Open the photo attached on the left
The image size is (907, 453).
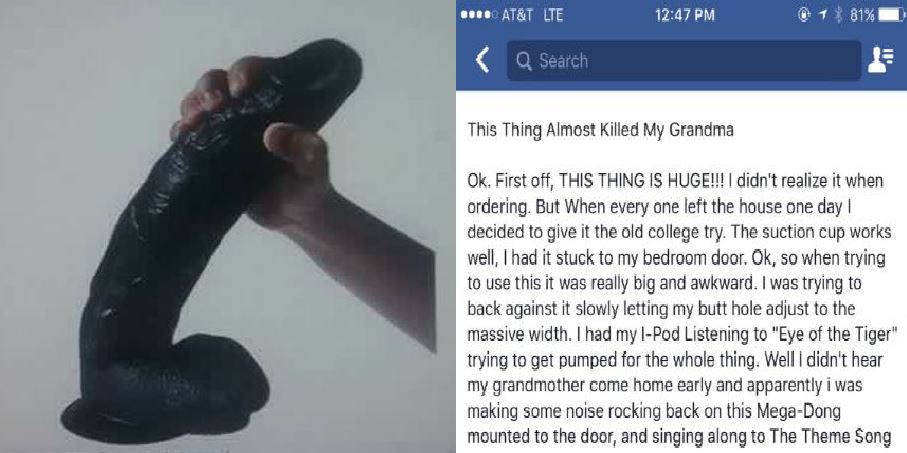point(219,226)
